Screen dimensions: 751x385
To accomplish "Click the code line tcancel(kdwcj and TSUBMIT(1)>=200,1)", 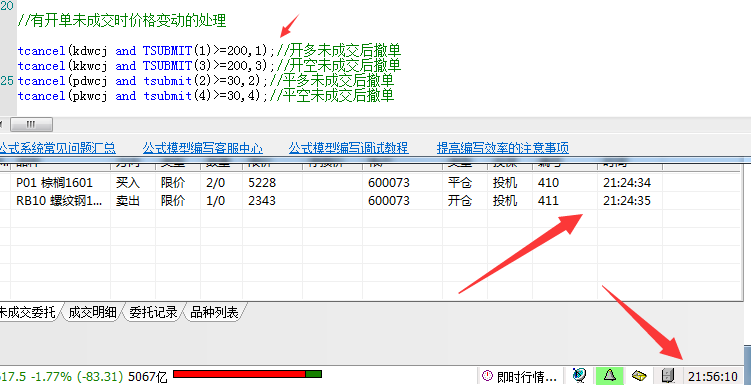I will (147, 51).
